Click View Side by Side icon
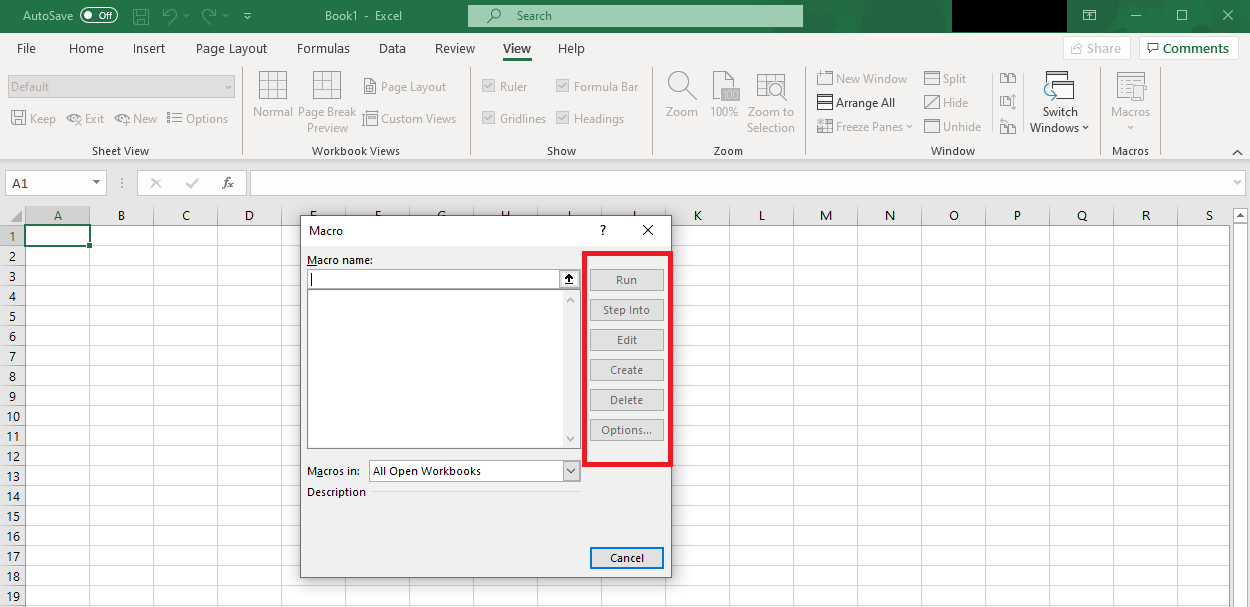Viewport: 1250px width, 607px height. coord(1008,78)
